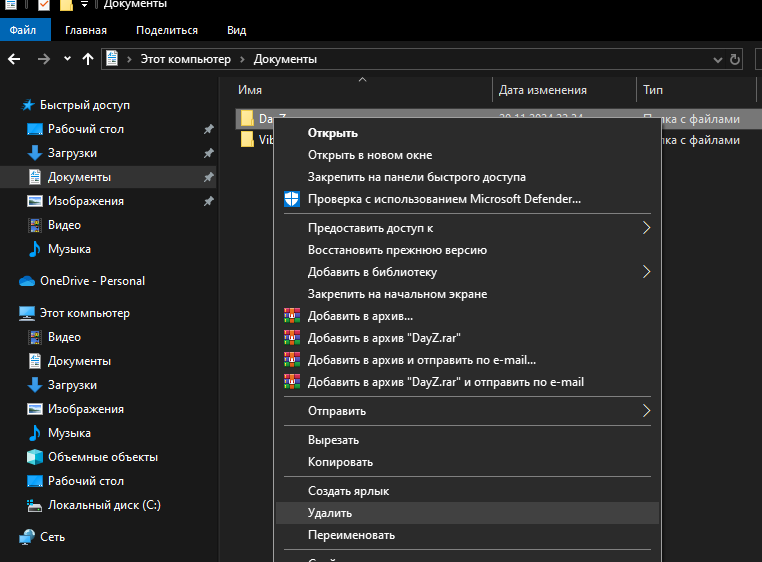This screenshot has height=562, width=762.
Task: Click the DayZ folder icon
Action: pos(247,118)
